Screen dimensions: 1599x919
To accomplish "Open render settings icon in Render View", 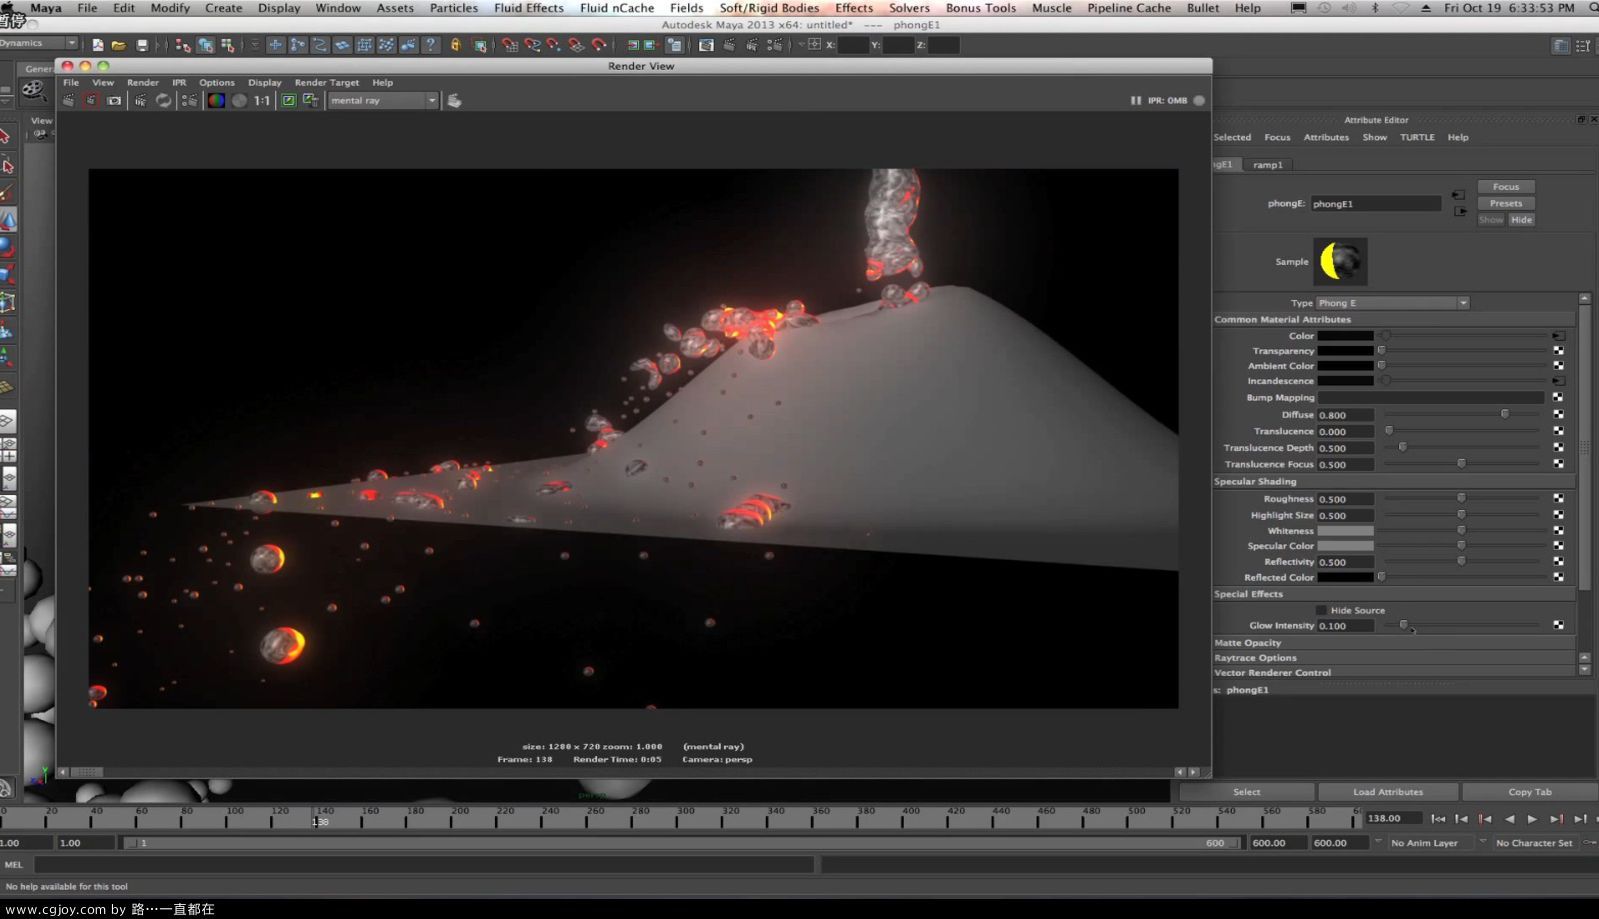I will pyautogui.click(x=189, y=100).
